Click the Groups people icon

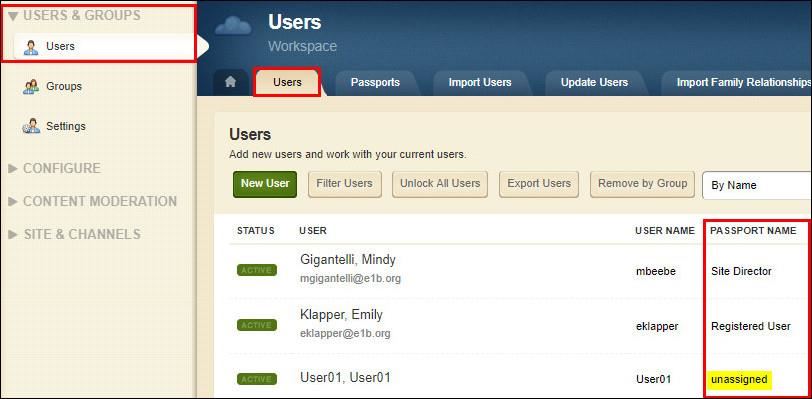point(31,87)
